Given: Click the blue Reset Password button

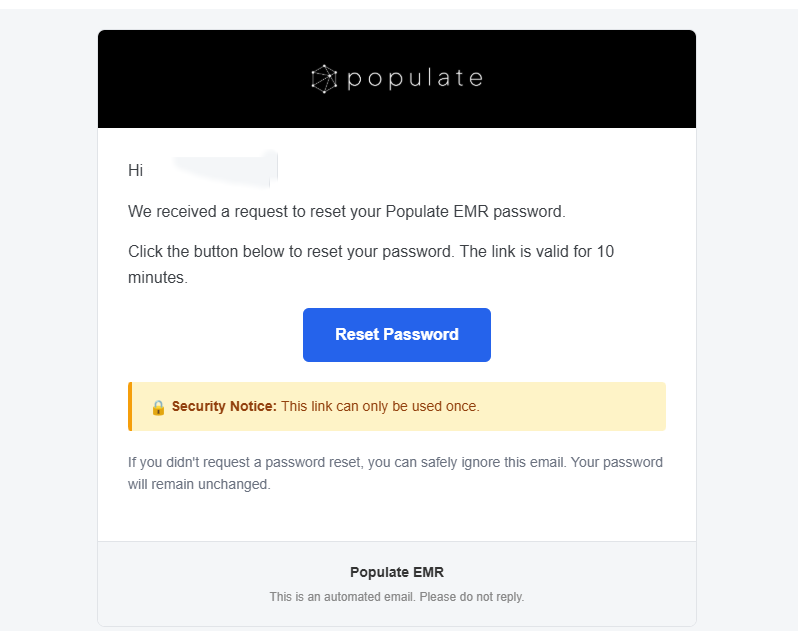Looking at the screenshot, I should (x=396, y=335).
